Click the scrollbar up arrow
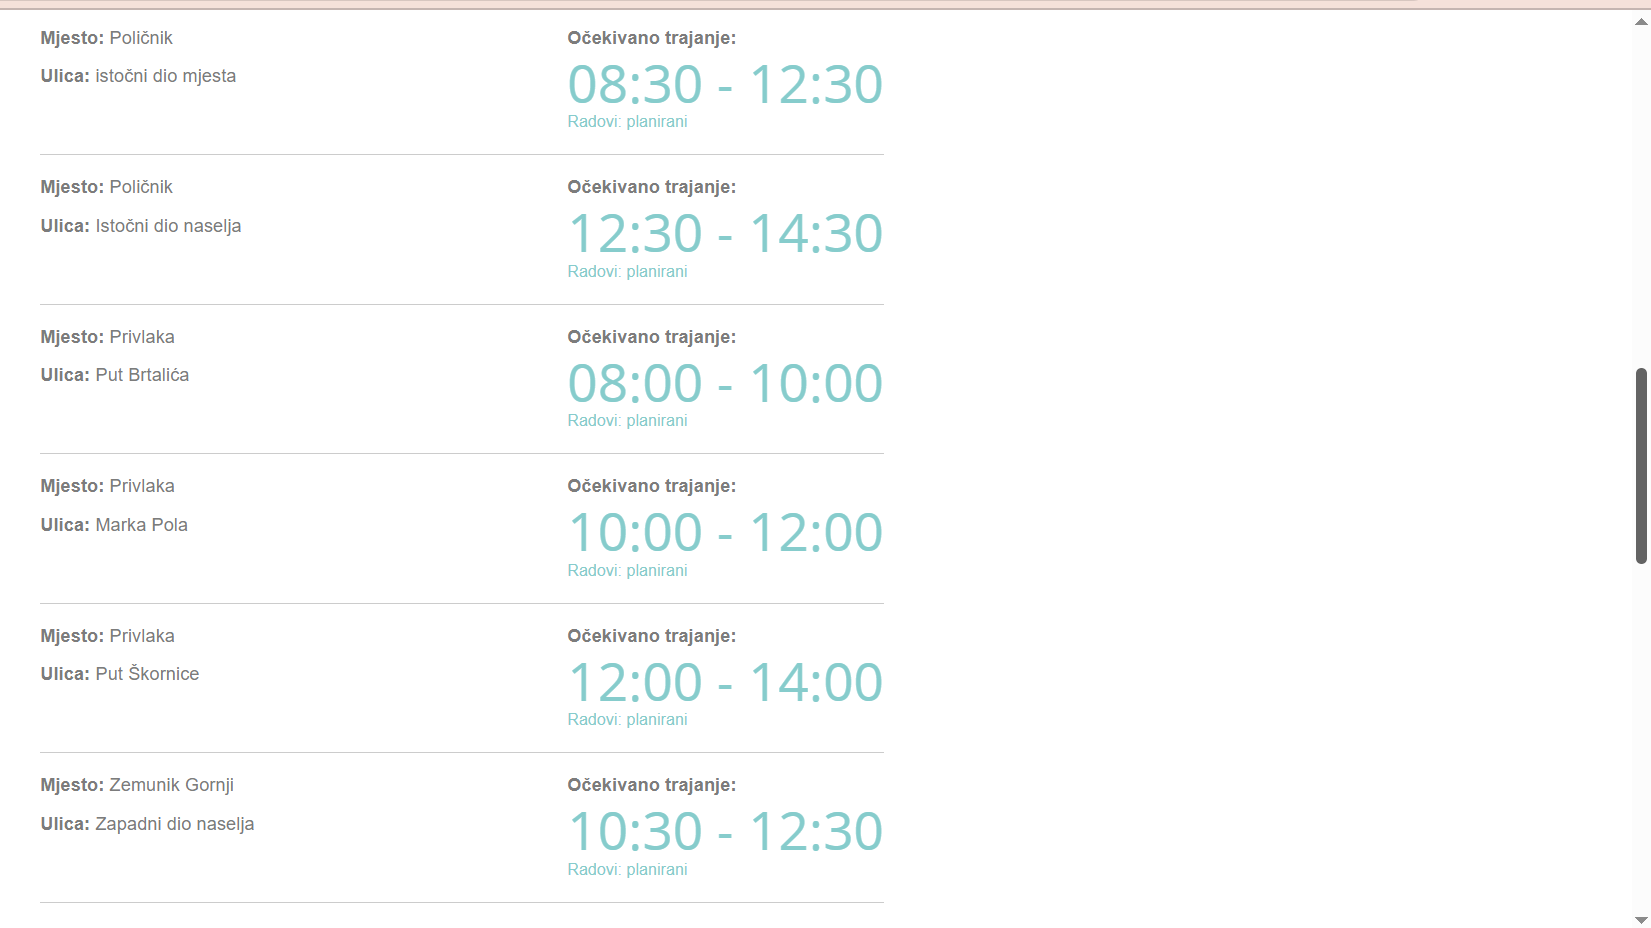 (x=1641, y=21)
